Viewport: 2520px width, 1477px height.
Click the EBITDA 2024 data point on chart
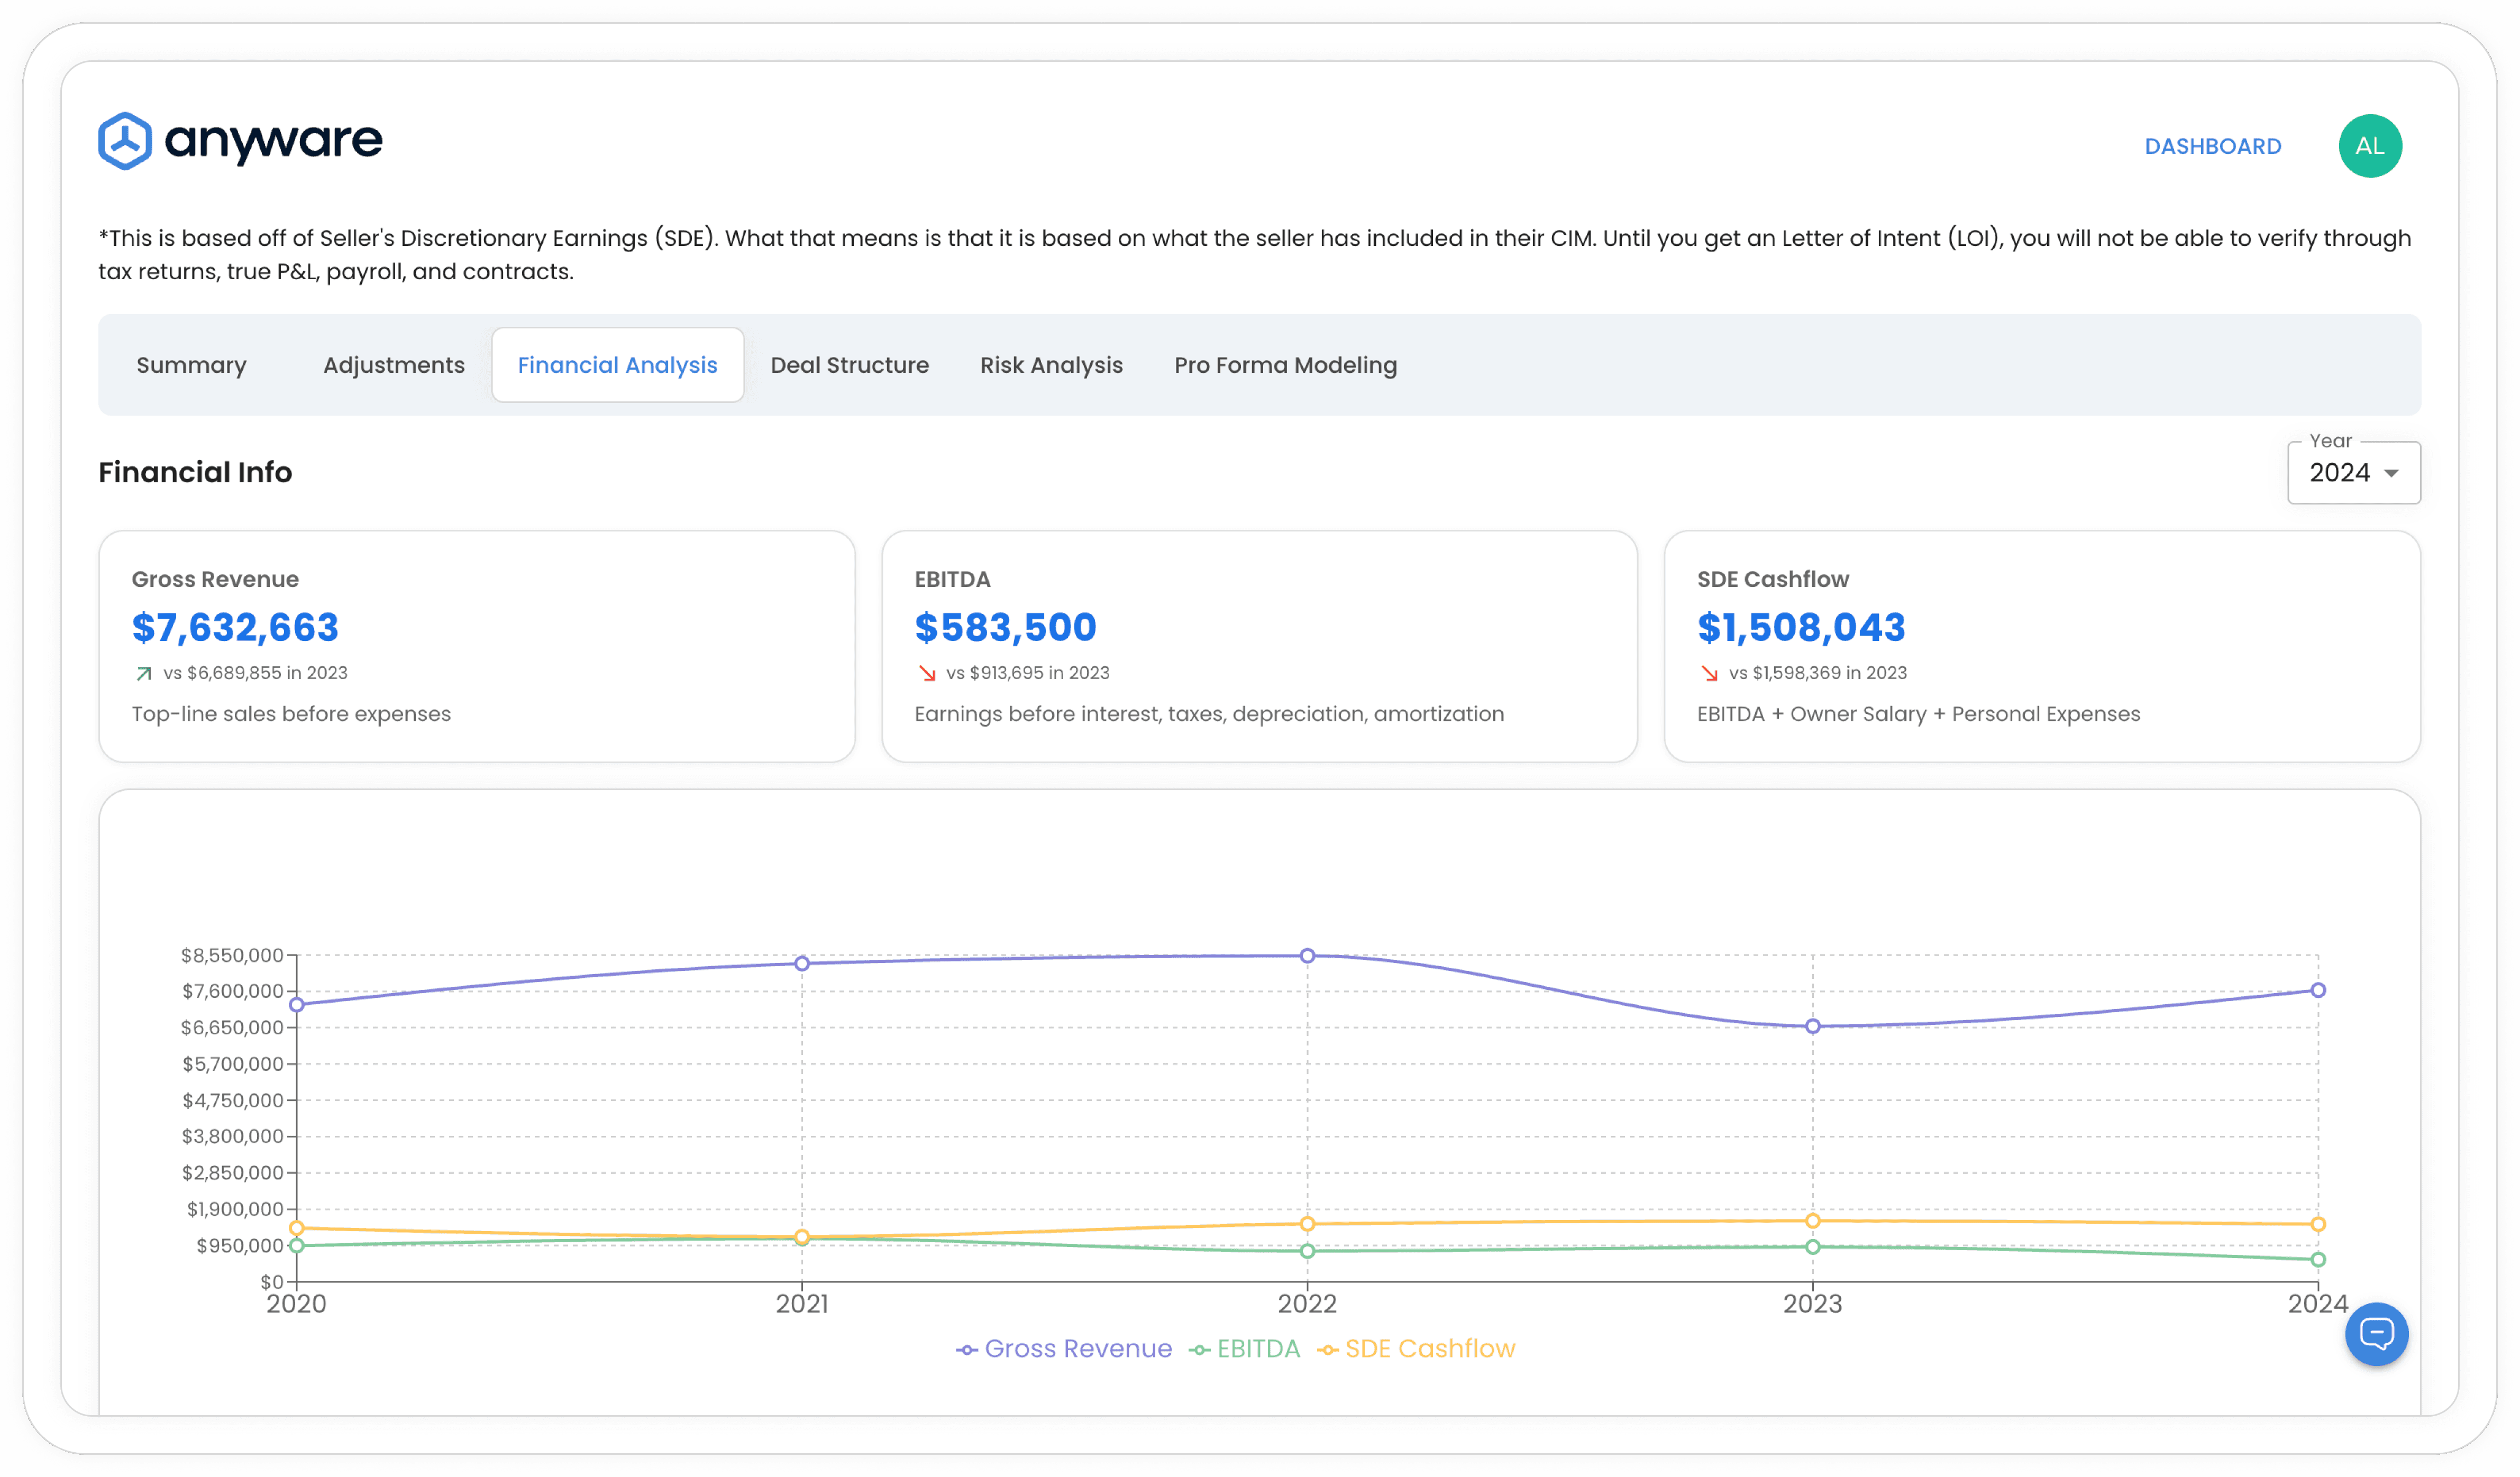2317,1260
